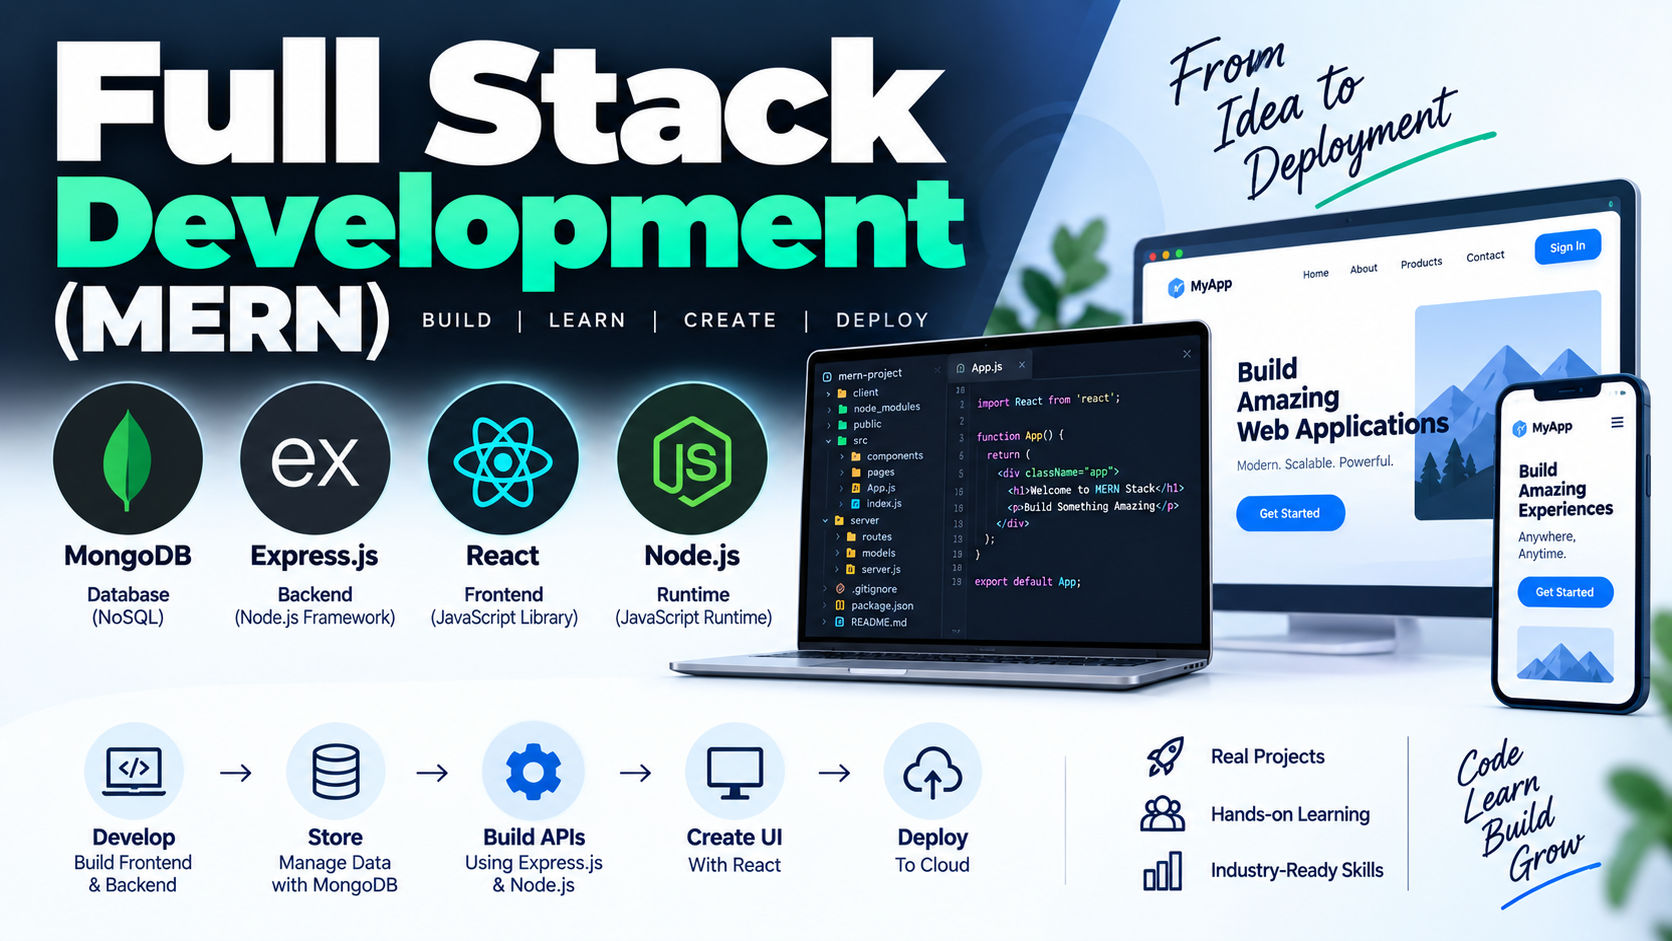Select the Develop laptop code icon
Viewport: 1672px width, 941px height.
click(x=134, y=771)
